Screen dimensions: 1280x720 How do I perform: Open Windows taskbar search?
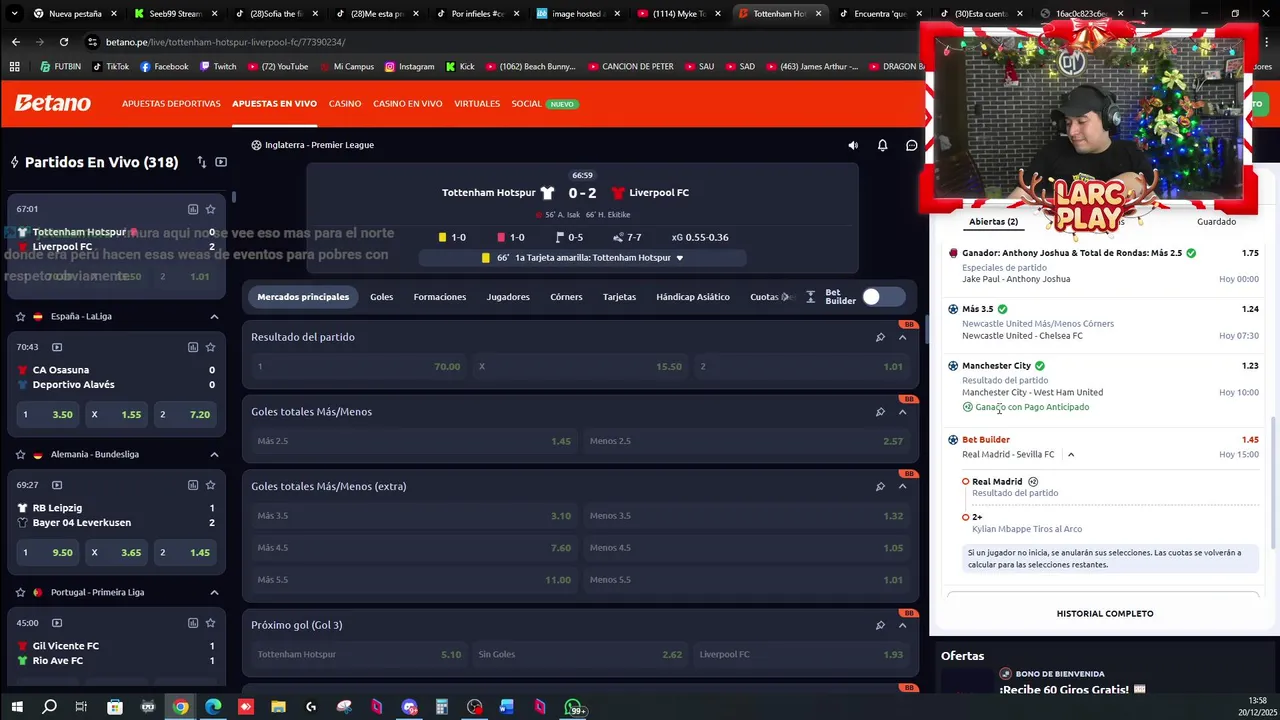tap(49, 707)
